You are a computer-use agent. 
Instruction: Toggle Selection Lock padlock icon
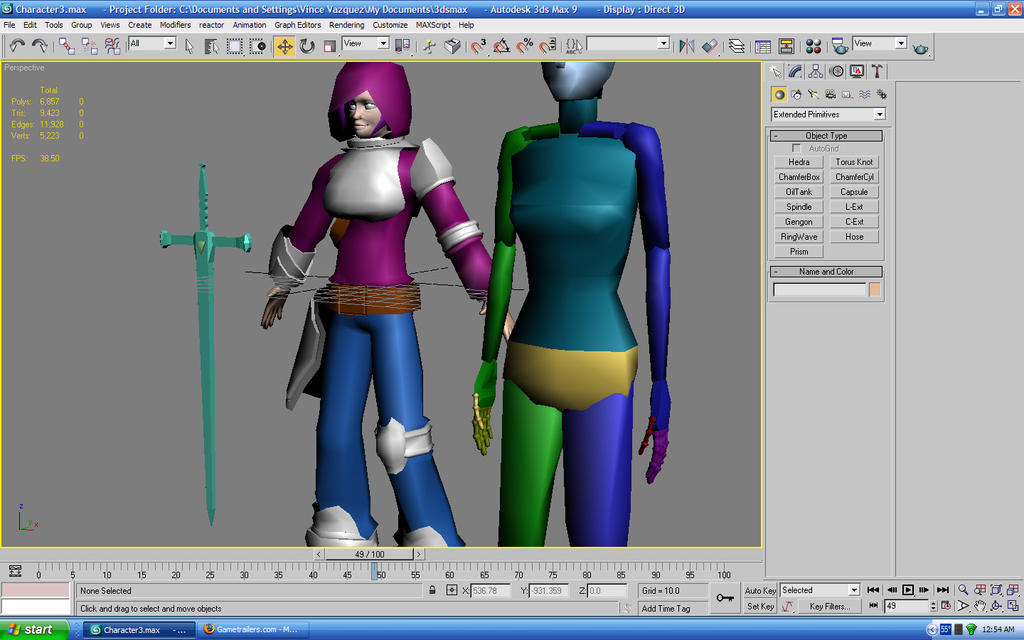coord(432,590)
